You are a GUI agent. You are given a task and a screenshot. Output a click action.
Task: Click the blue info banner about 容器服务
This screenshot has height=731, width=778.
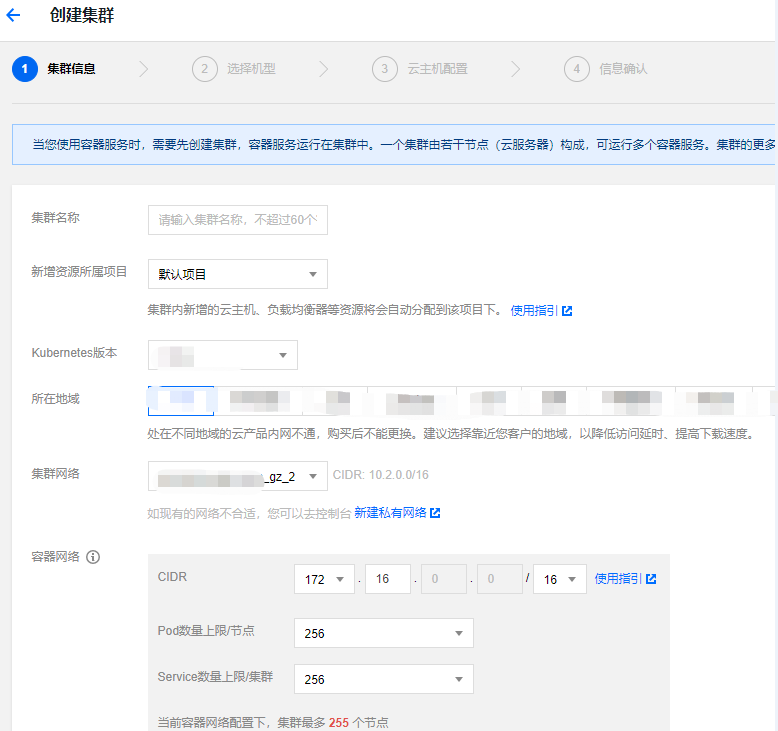click(x=393, y=144)
